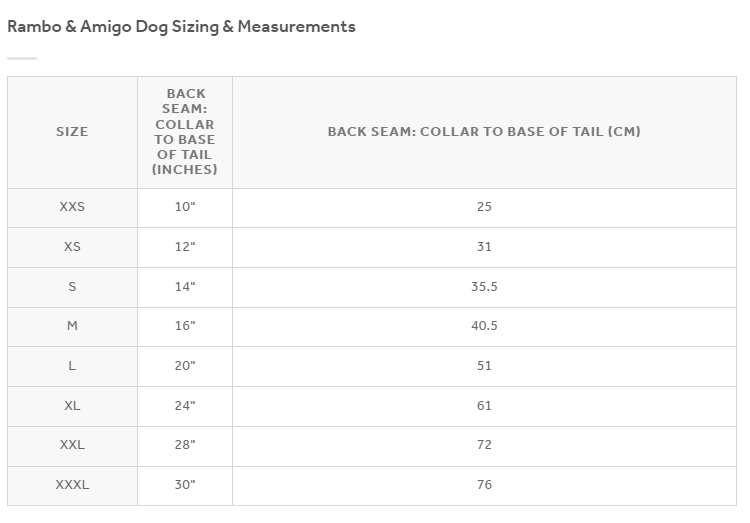The image size is (750, 523).
Task: Click the Rambo & Amigo Dog Sizing heading
Action: [x=181, y=27]
